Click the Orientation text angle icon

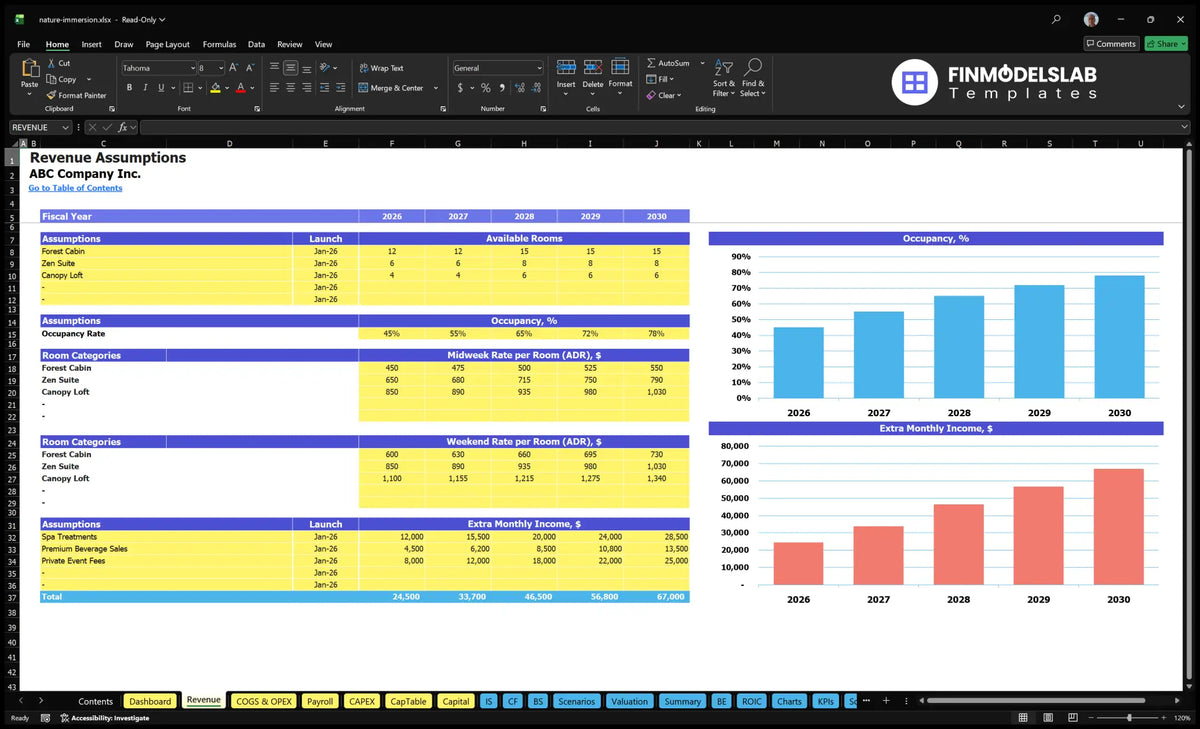325,68
